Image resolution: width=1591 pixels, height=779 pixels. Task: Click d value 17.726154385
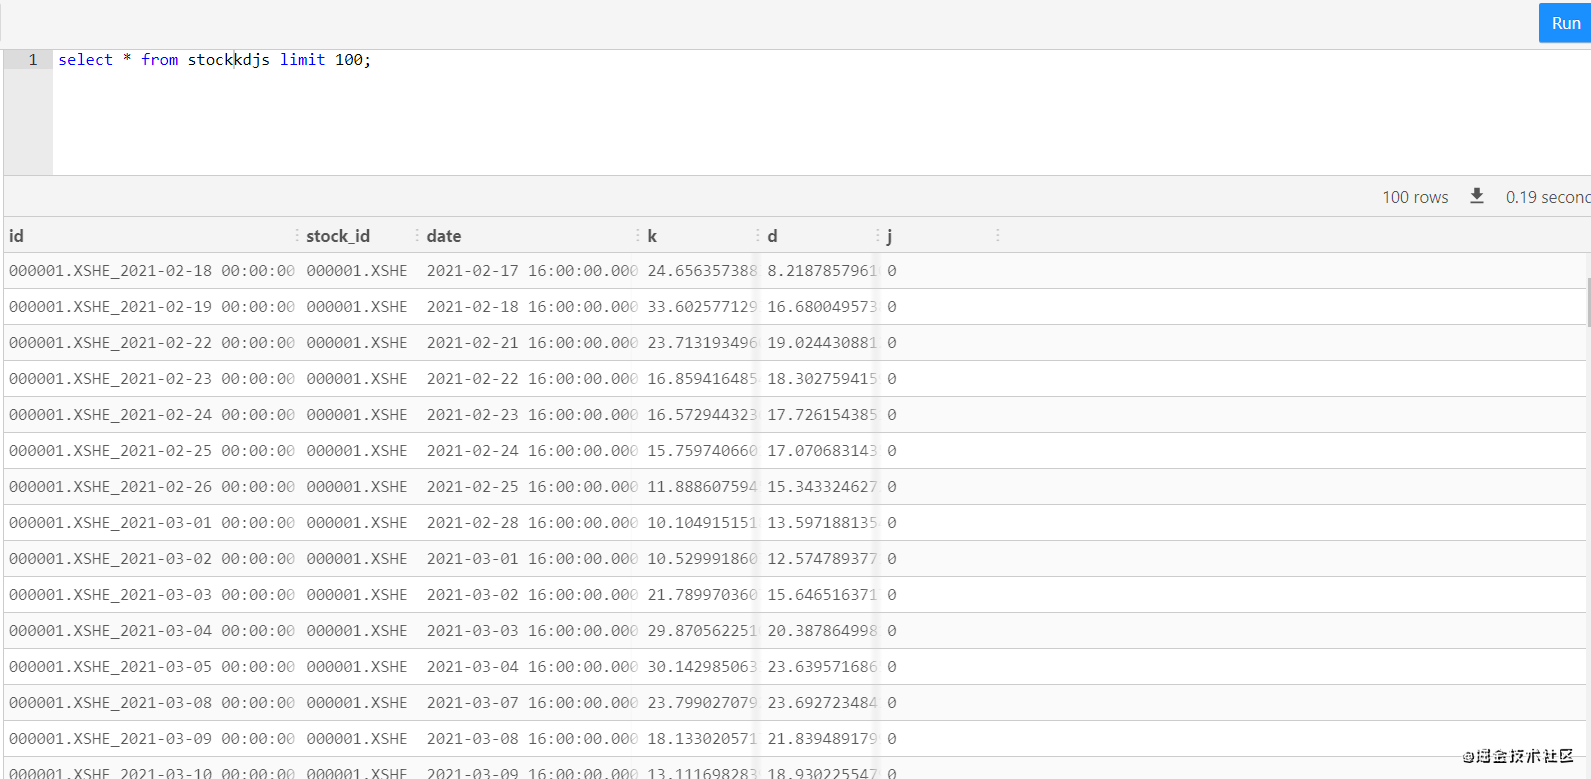(x=822, y=415)
